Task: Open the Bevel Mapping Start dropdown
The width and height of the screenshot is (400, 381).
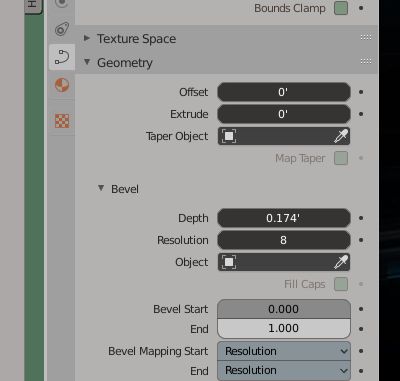Action: [284, 351]
